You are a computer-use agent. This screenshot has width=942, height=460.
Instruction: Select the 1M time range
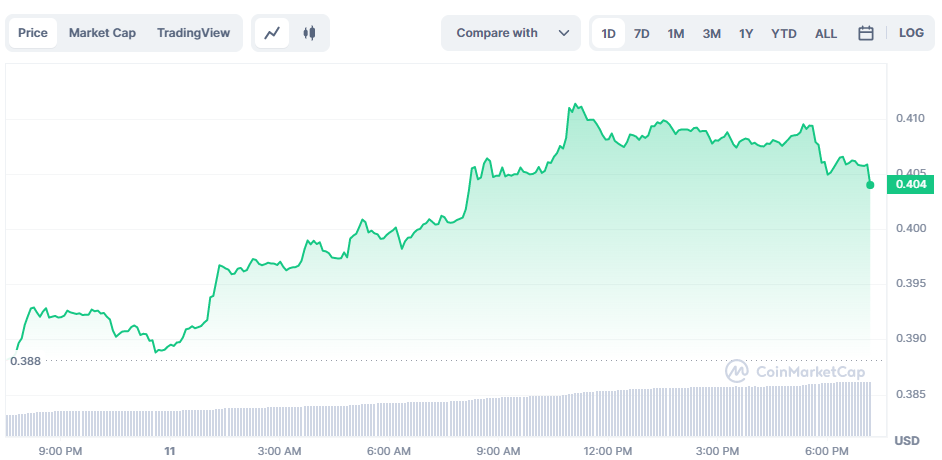coord(676,33)
